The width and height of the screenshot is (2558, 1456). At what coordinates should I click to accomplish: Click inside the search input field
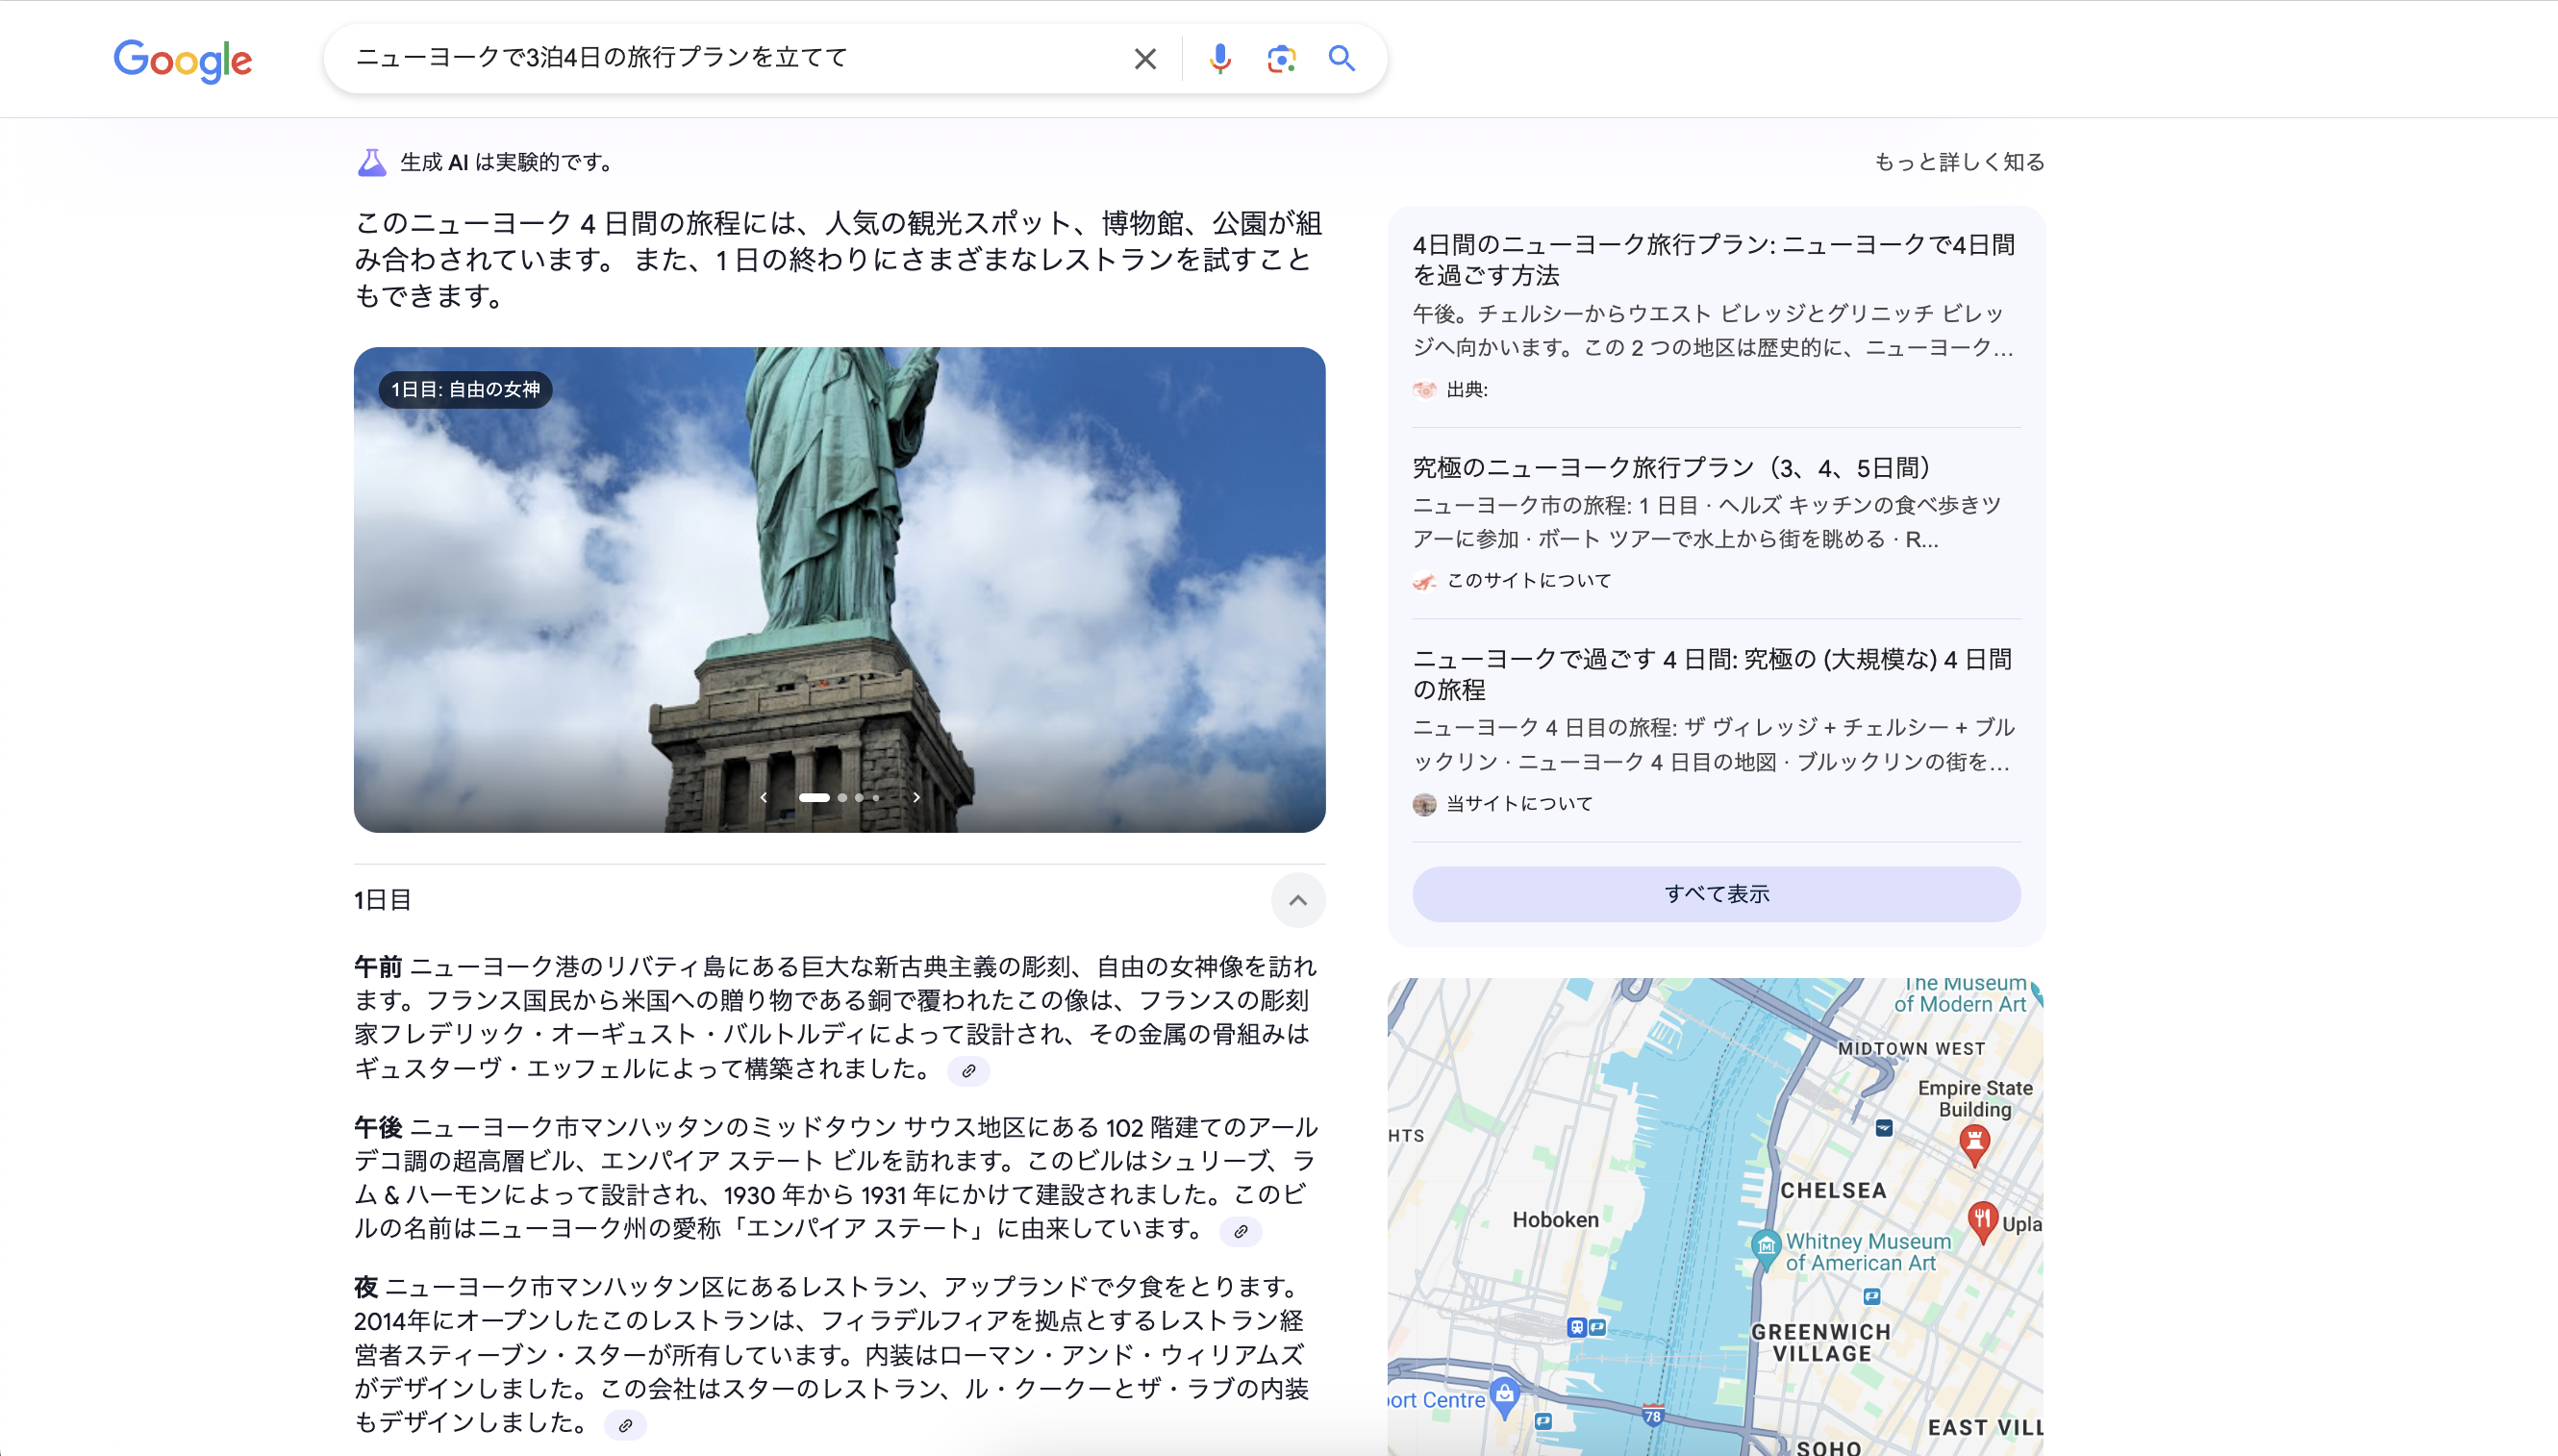point(700,58)
